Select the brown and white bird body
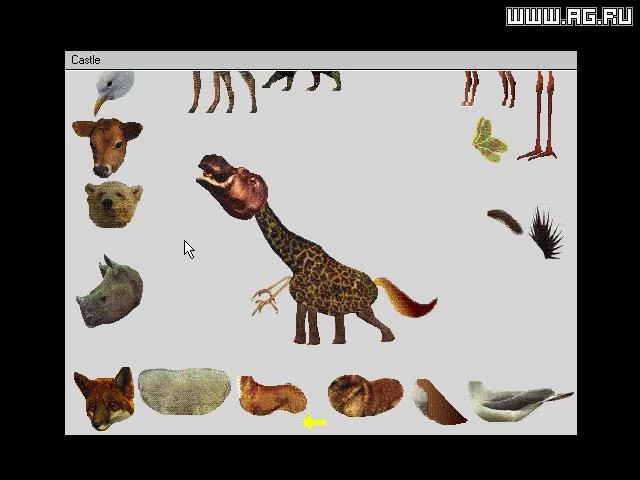The height and width of the screenshot is (480, 640). pos(438,402)
